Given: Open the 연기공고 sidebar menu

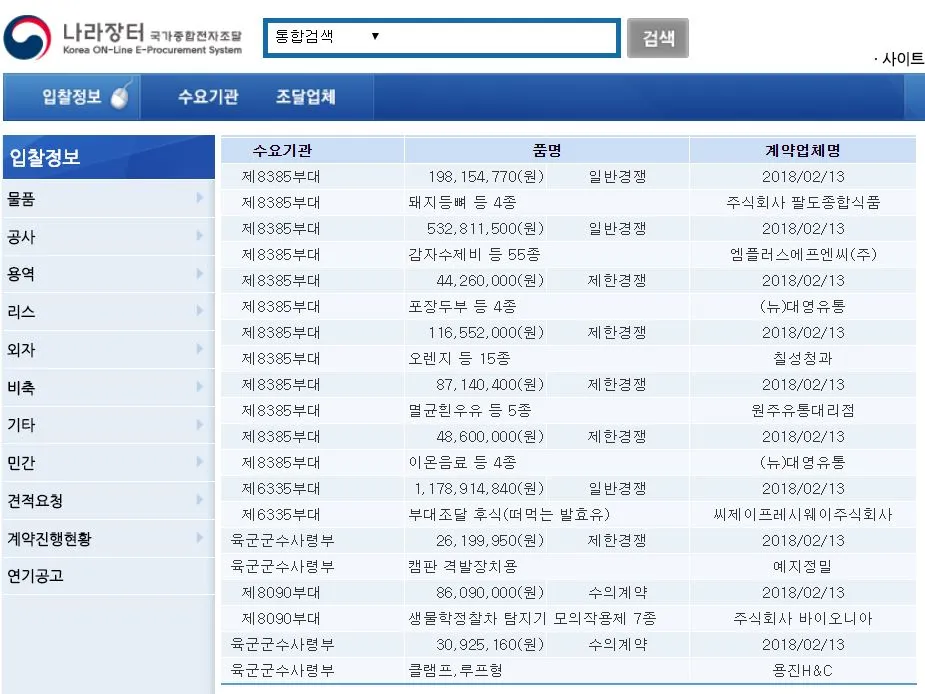Looking at the screenshot, I should pos(109,575).
